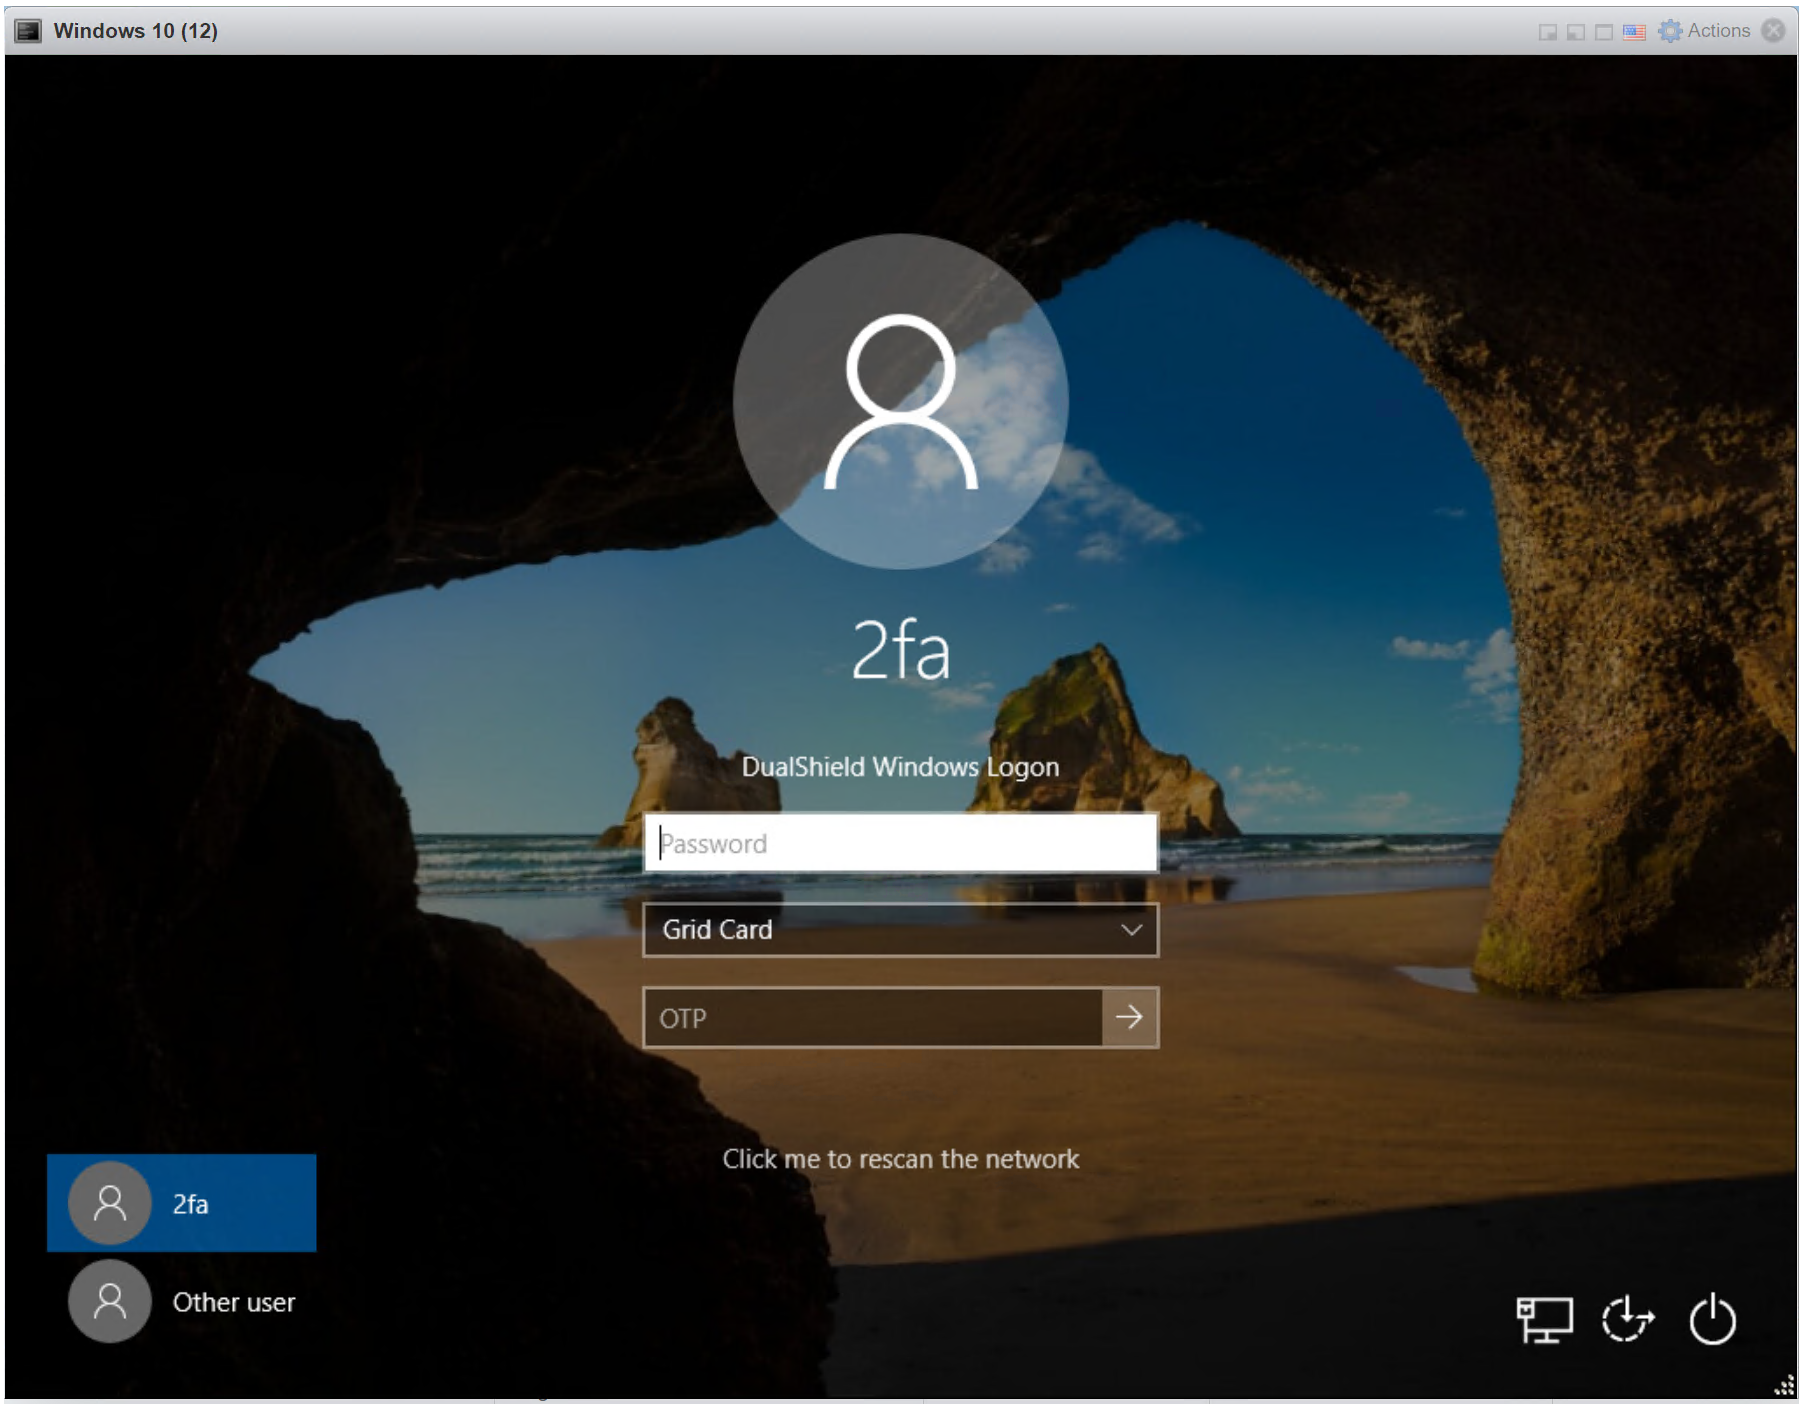Screen dimensions: 1806x1406
Task: Click the console monitor icon in title bar
Action: [x=28, y=31]
